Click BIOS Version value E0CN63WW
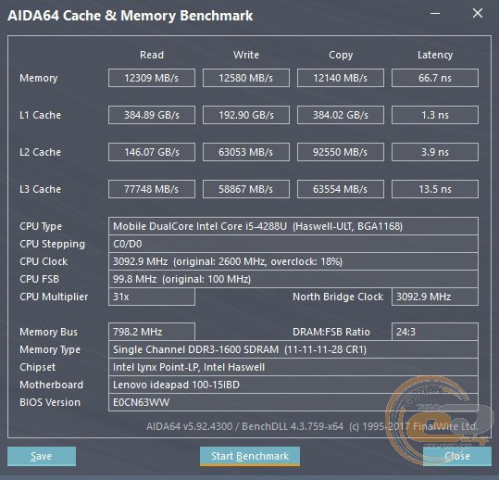This screenshot has height=480, width=499. click(293, 402)
